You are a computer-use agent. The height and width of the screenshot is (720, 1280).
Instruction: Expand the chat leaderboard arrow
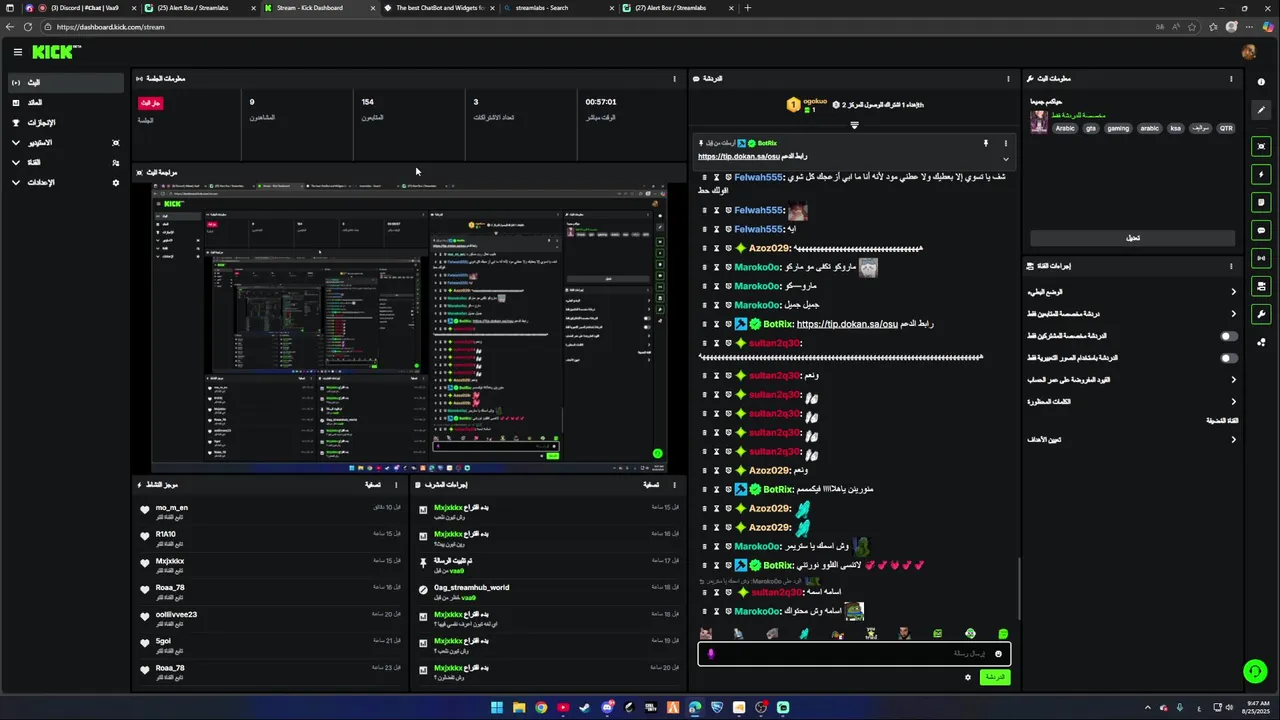[x=854, y=125]
